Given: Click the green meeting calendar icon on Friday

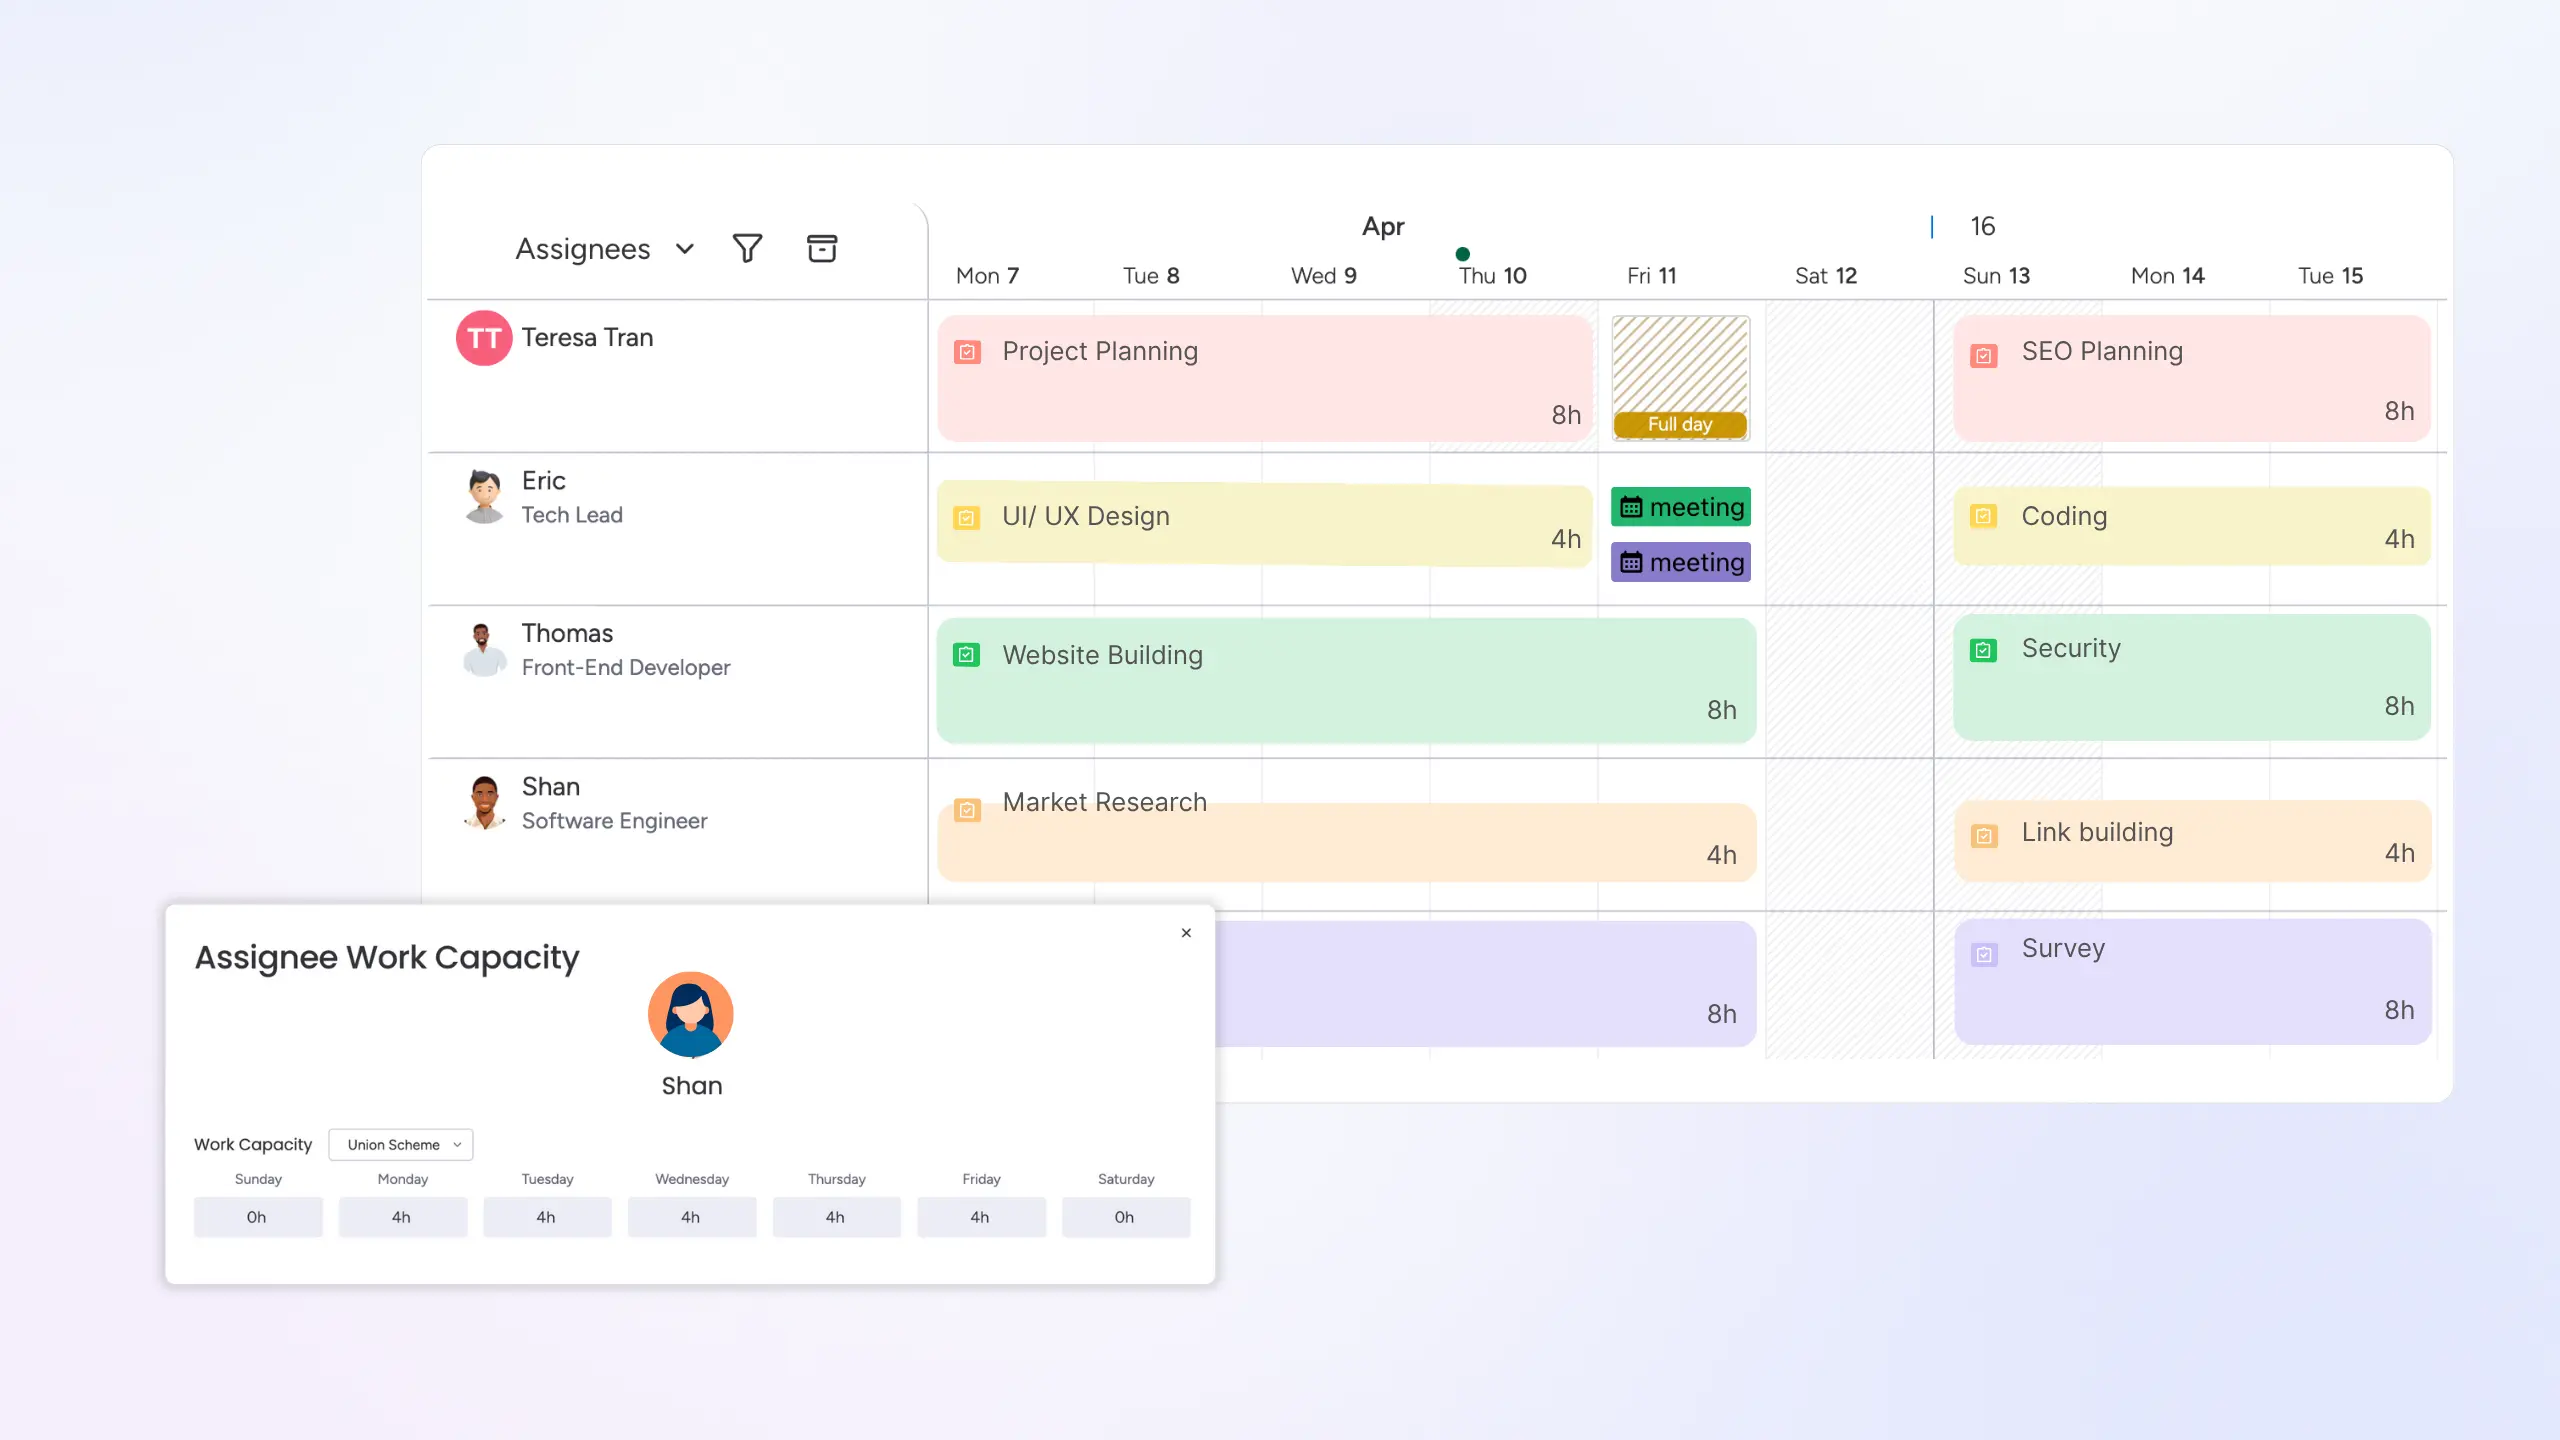Looking at the screenshot, I should pyautogui.click(x=1632, y=507).
